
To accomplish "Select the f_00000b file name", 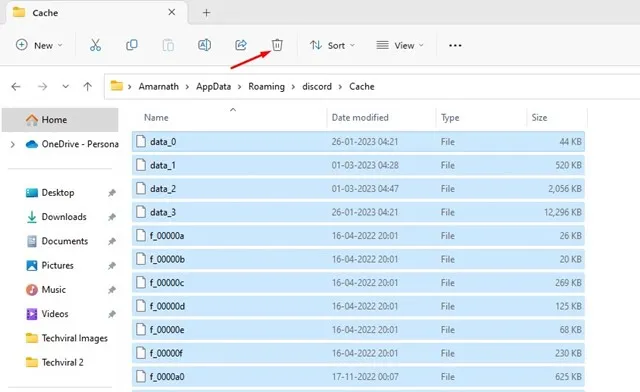I will point(167,259).
